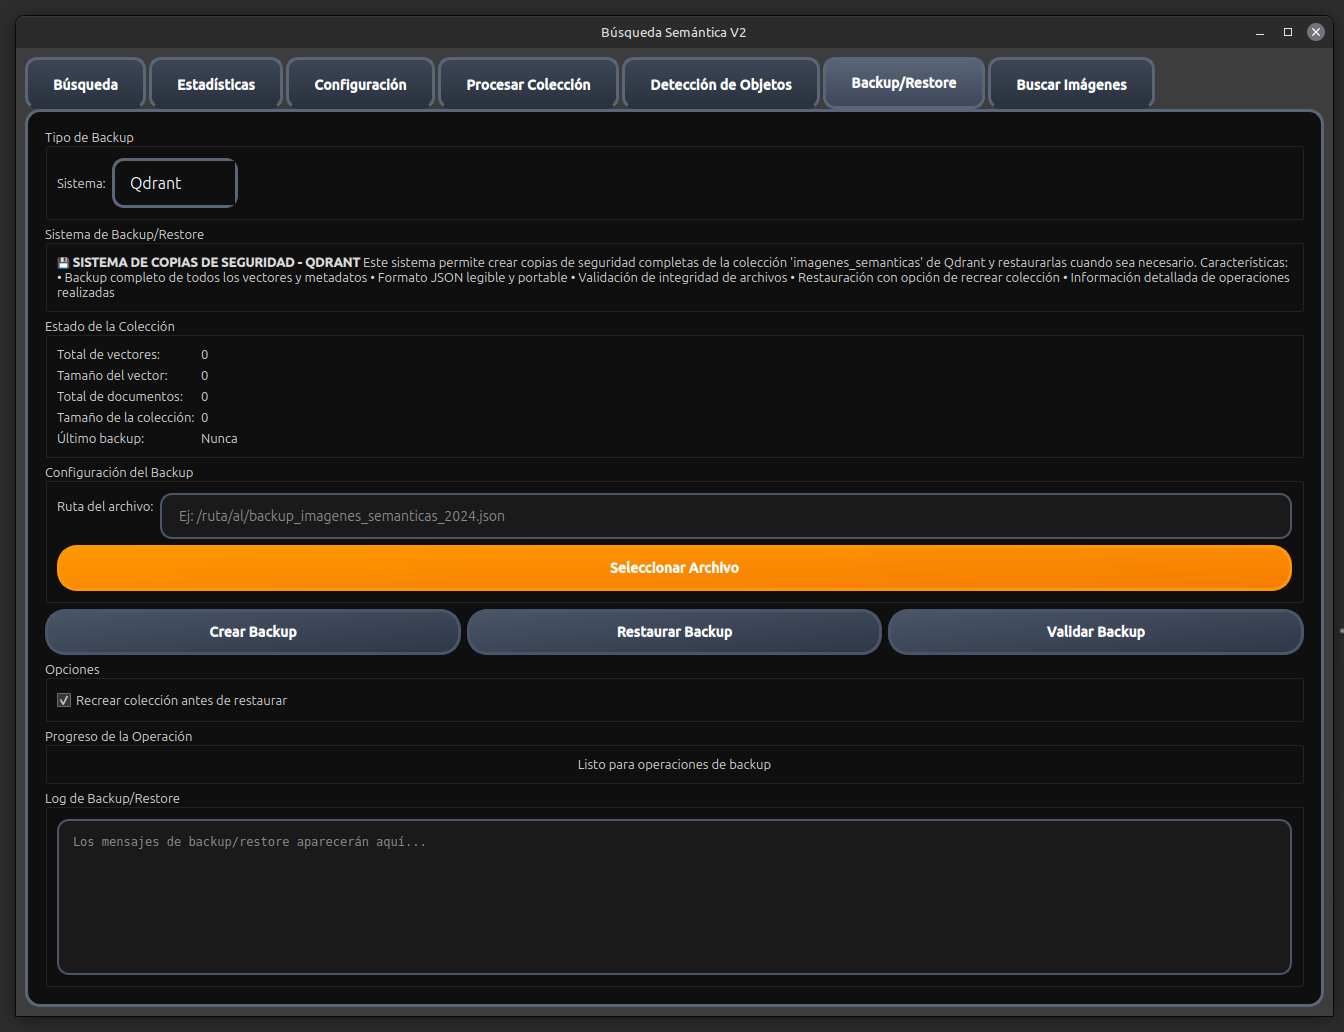Select the Configuración tab
The height and width of the screenshot is (1032, 1344).
coord(359,83)
